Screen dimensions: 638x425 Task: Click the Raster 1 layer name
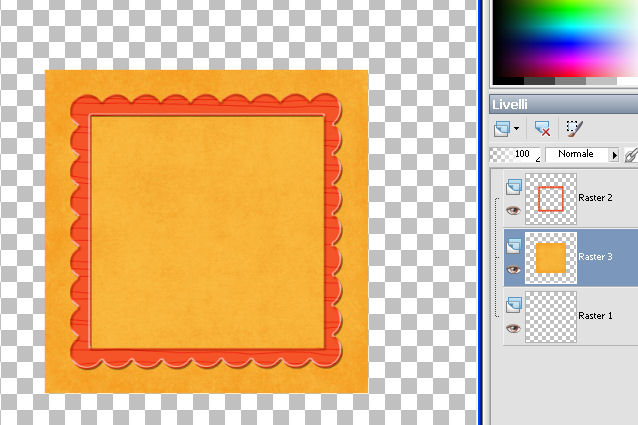(x=595, y=316)
